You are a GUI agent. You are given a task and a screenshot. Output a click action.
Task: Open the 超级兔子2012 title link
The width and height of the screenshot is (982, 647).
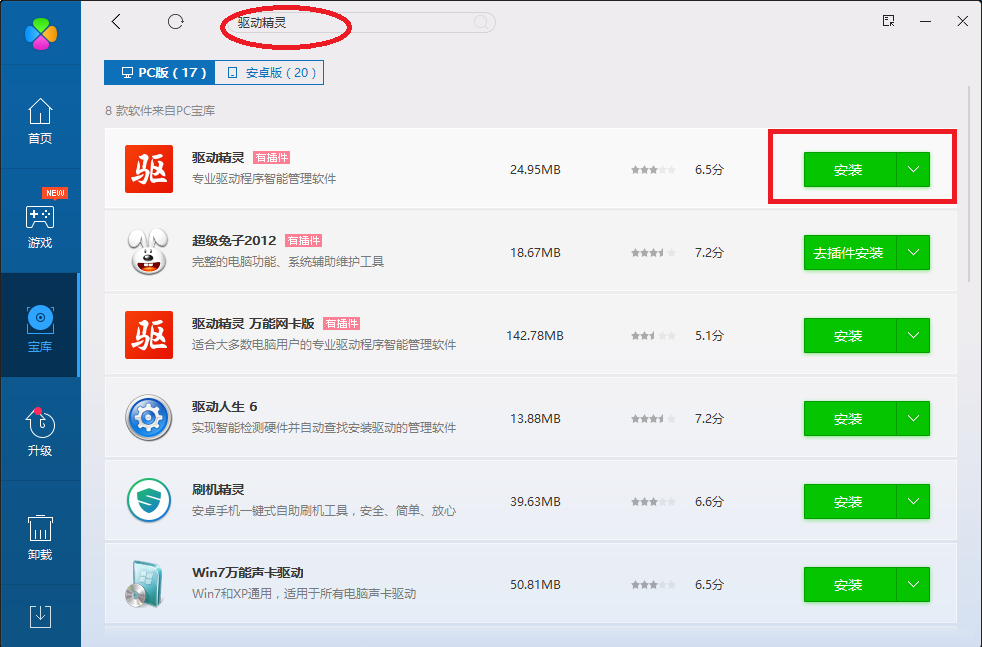pyautogui.click(x=234, y=241)
